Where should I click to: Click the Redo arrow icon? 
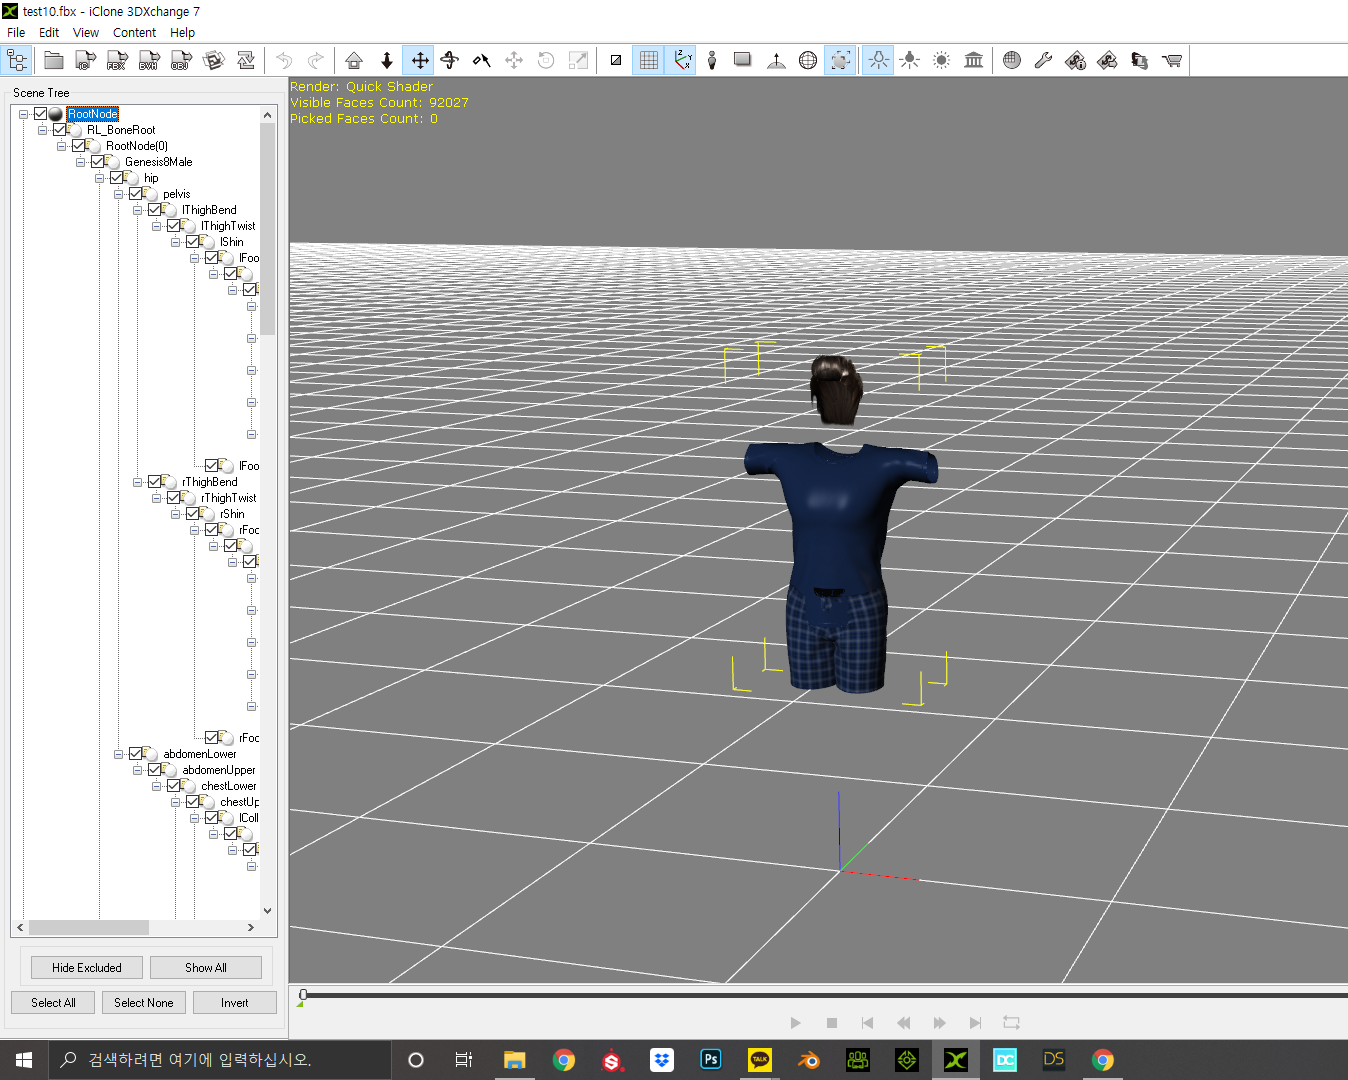(x=316, y=61)
